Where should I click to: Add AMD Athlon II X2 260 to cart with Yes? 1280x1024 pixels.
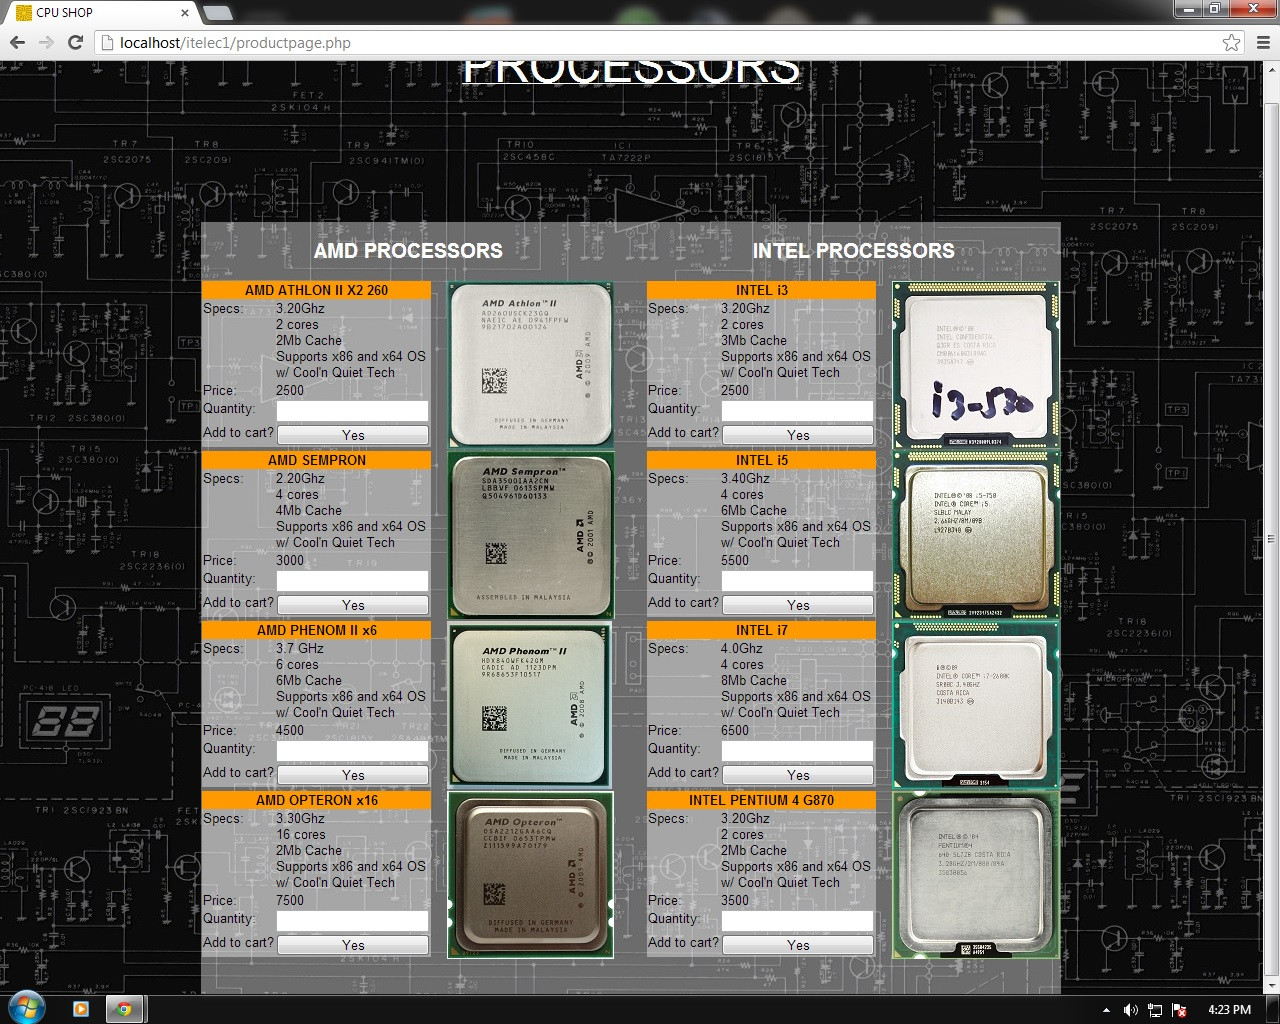(353, 435)
